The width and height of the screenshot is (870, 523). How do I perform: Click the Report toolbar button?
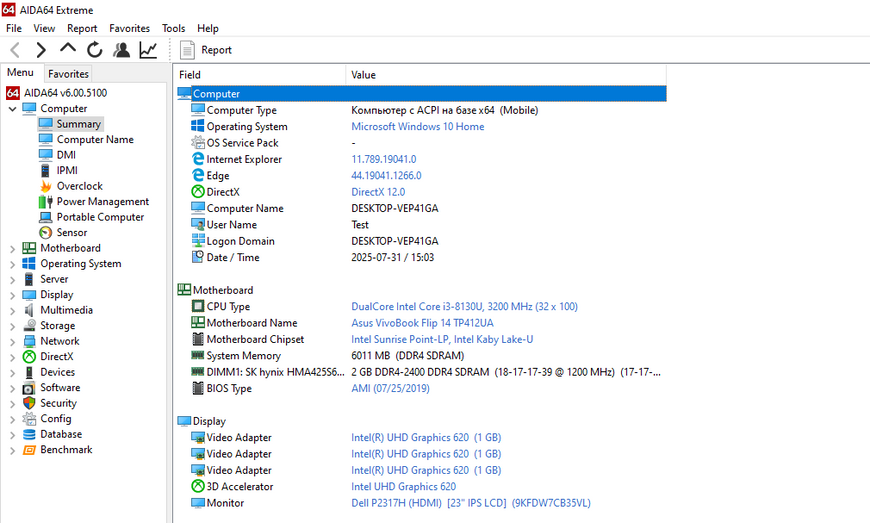point(206,50)
